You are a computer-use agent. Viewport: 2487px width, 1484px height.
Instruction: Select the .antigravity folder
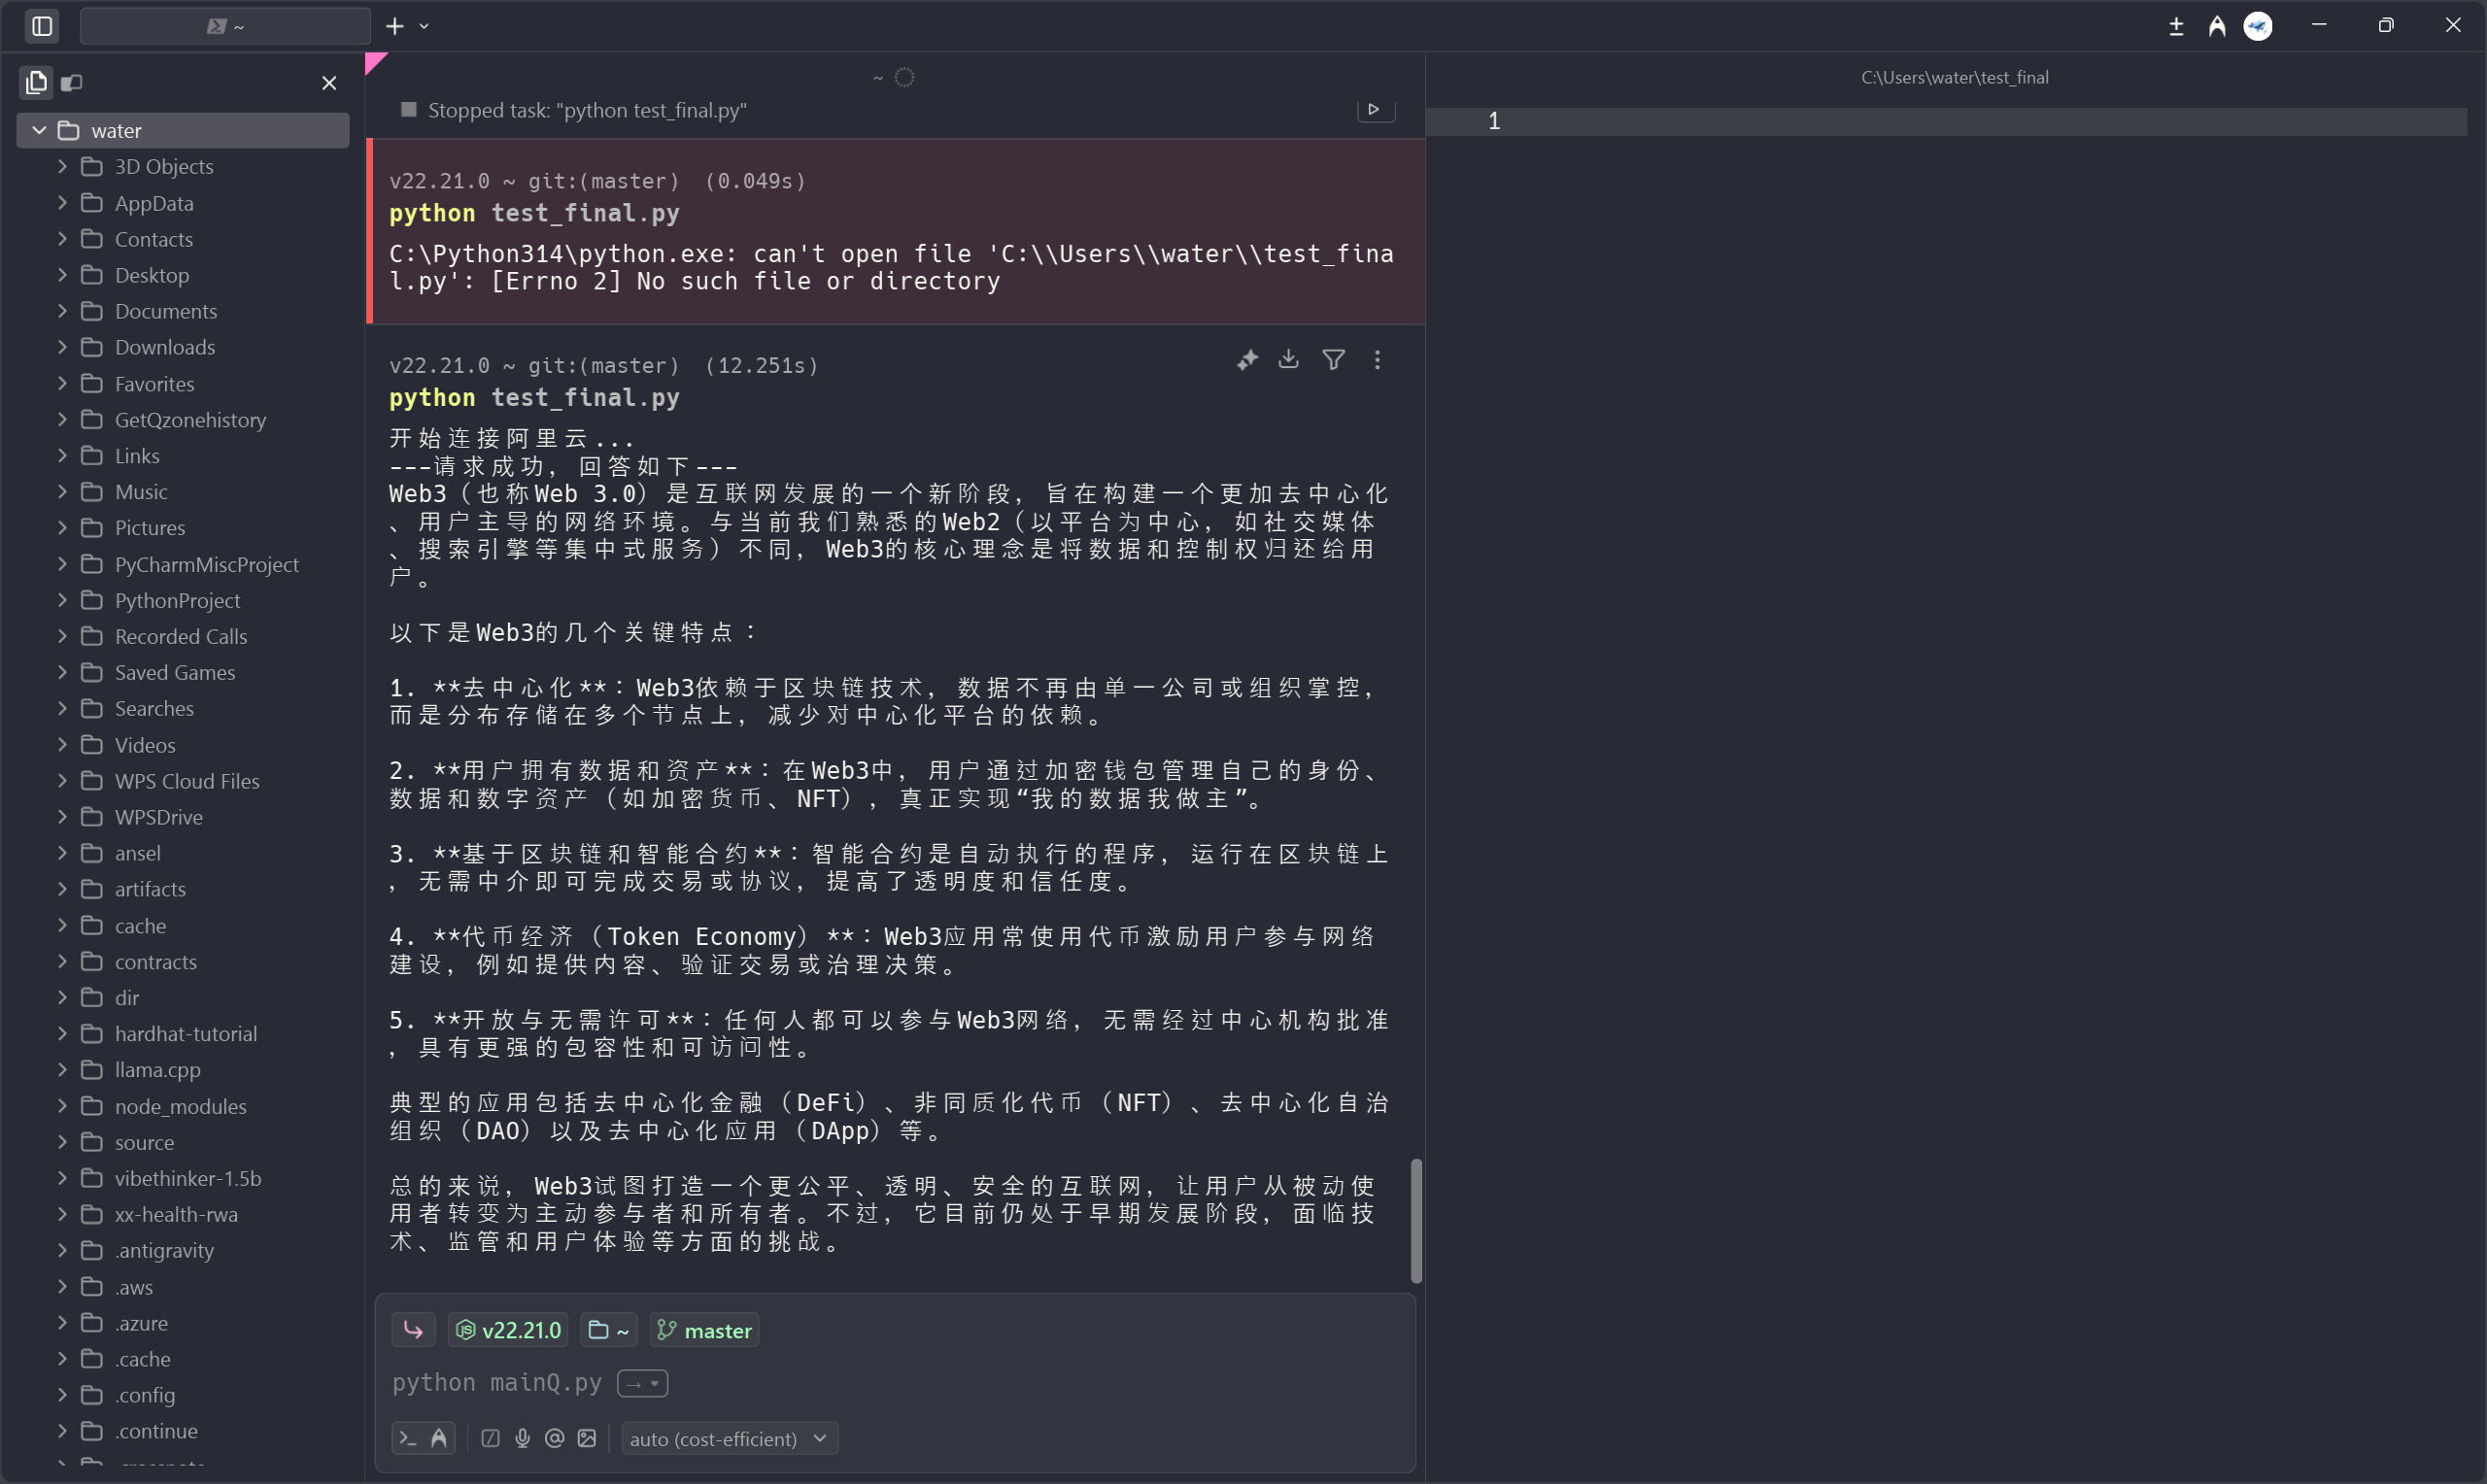point(184,1250)
